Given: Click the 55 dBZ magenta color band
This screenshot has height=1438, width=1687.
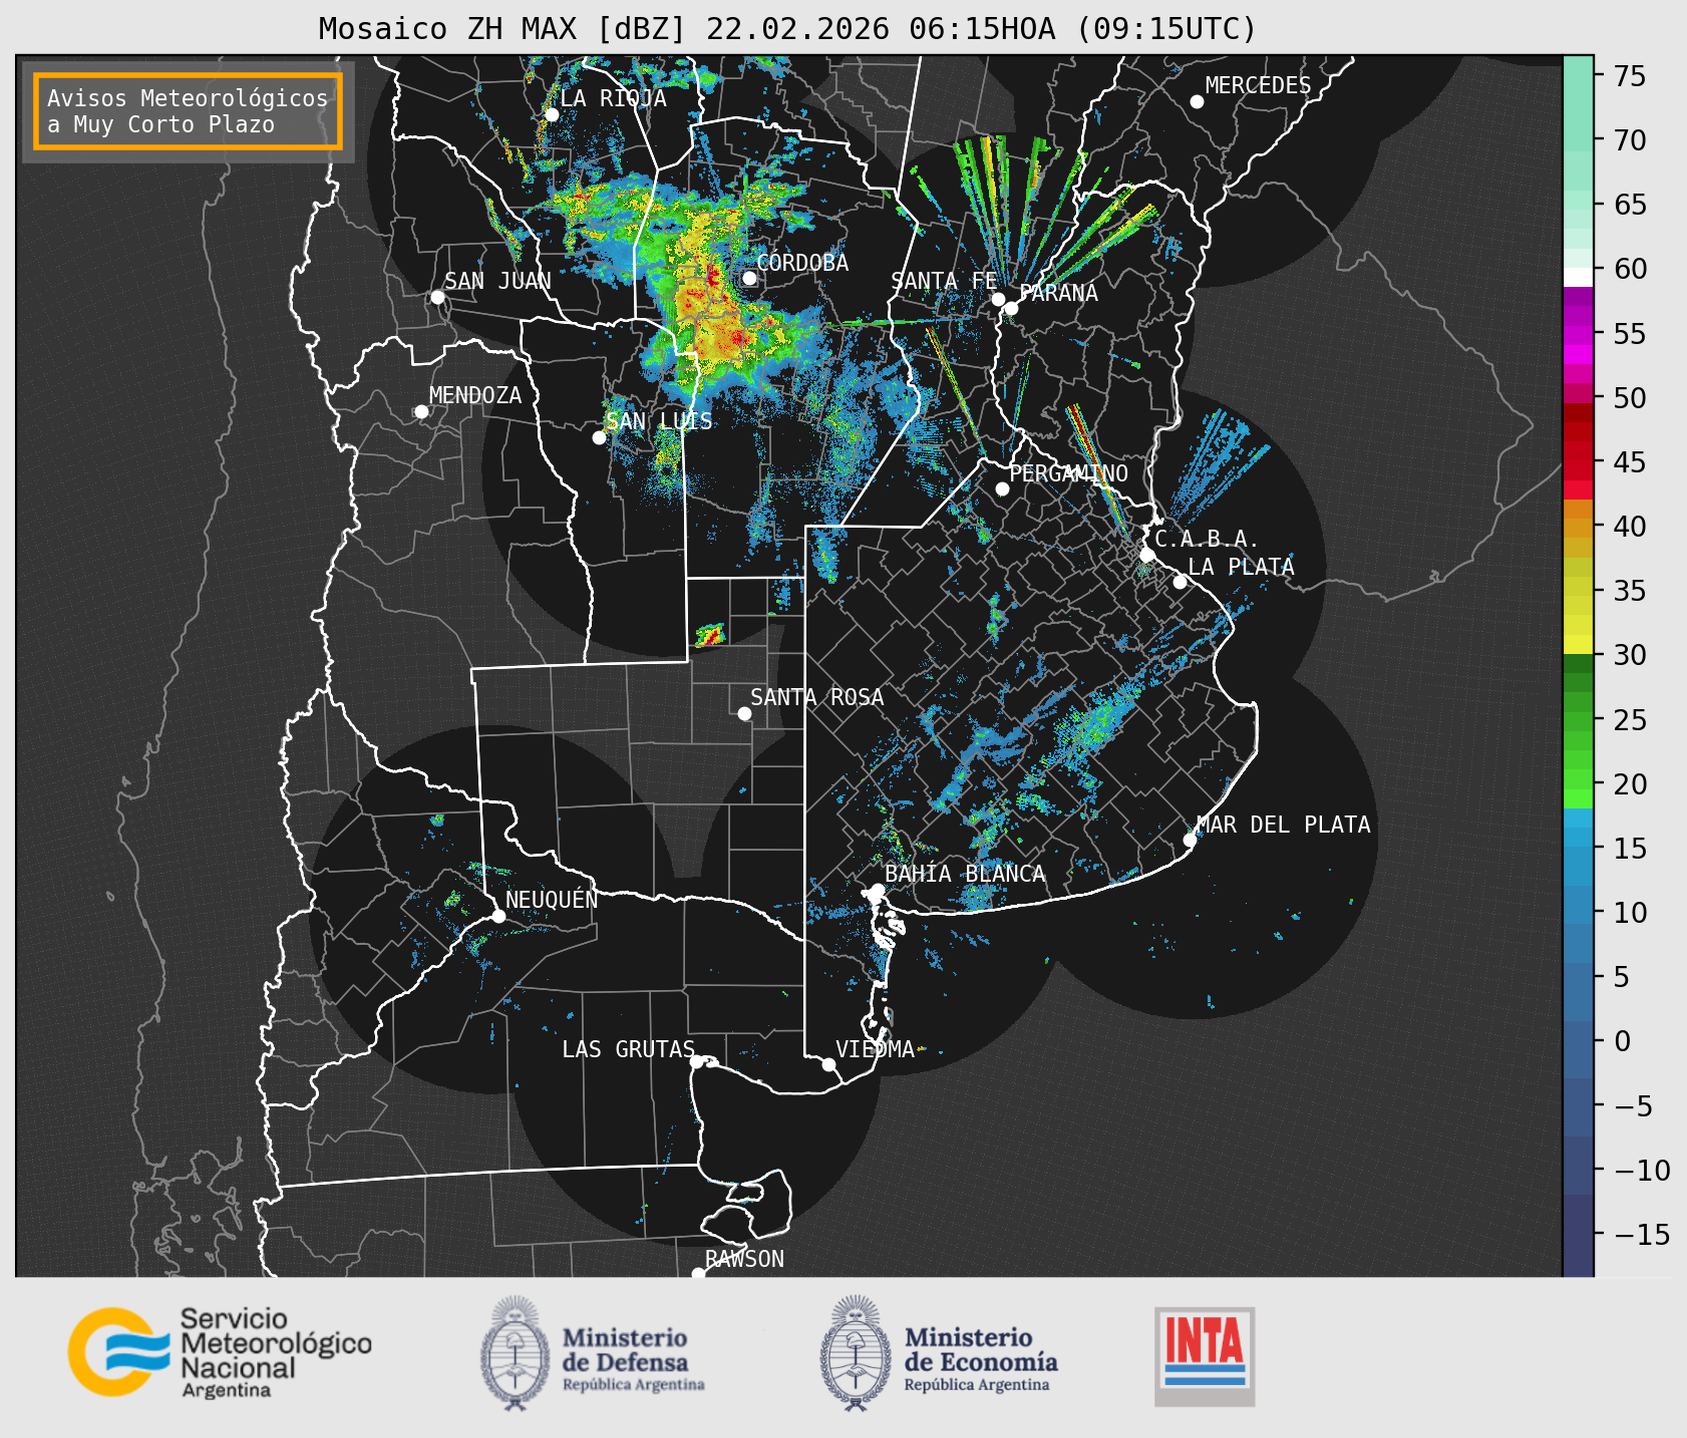Looking at the screenshot, I should pyautogui.click(x=1578, y=333).
